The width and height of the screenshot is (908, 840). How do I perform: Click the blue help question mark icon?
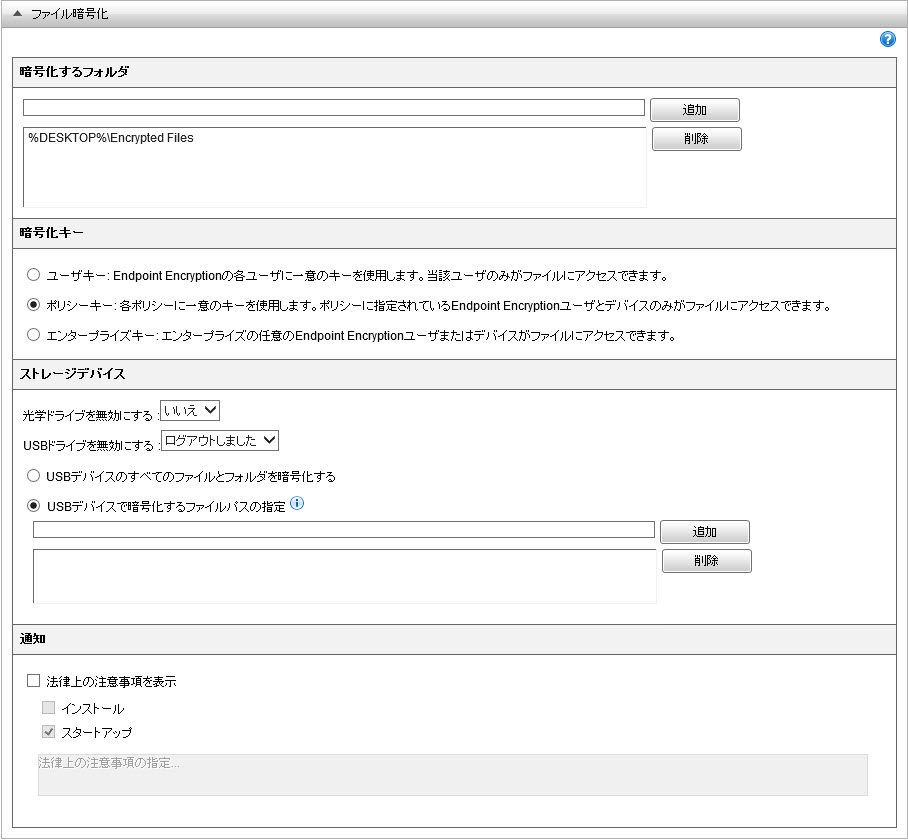[x=887, y=40]
